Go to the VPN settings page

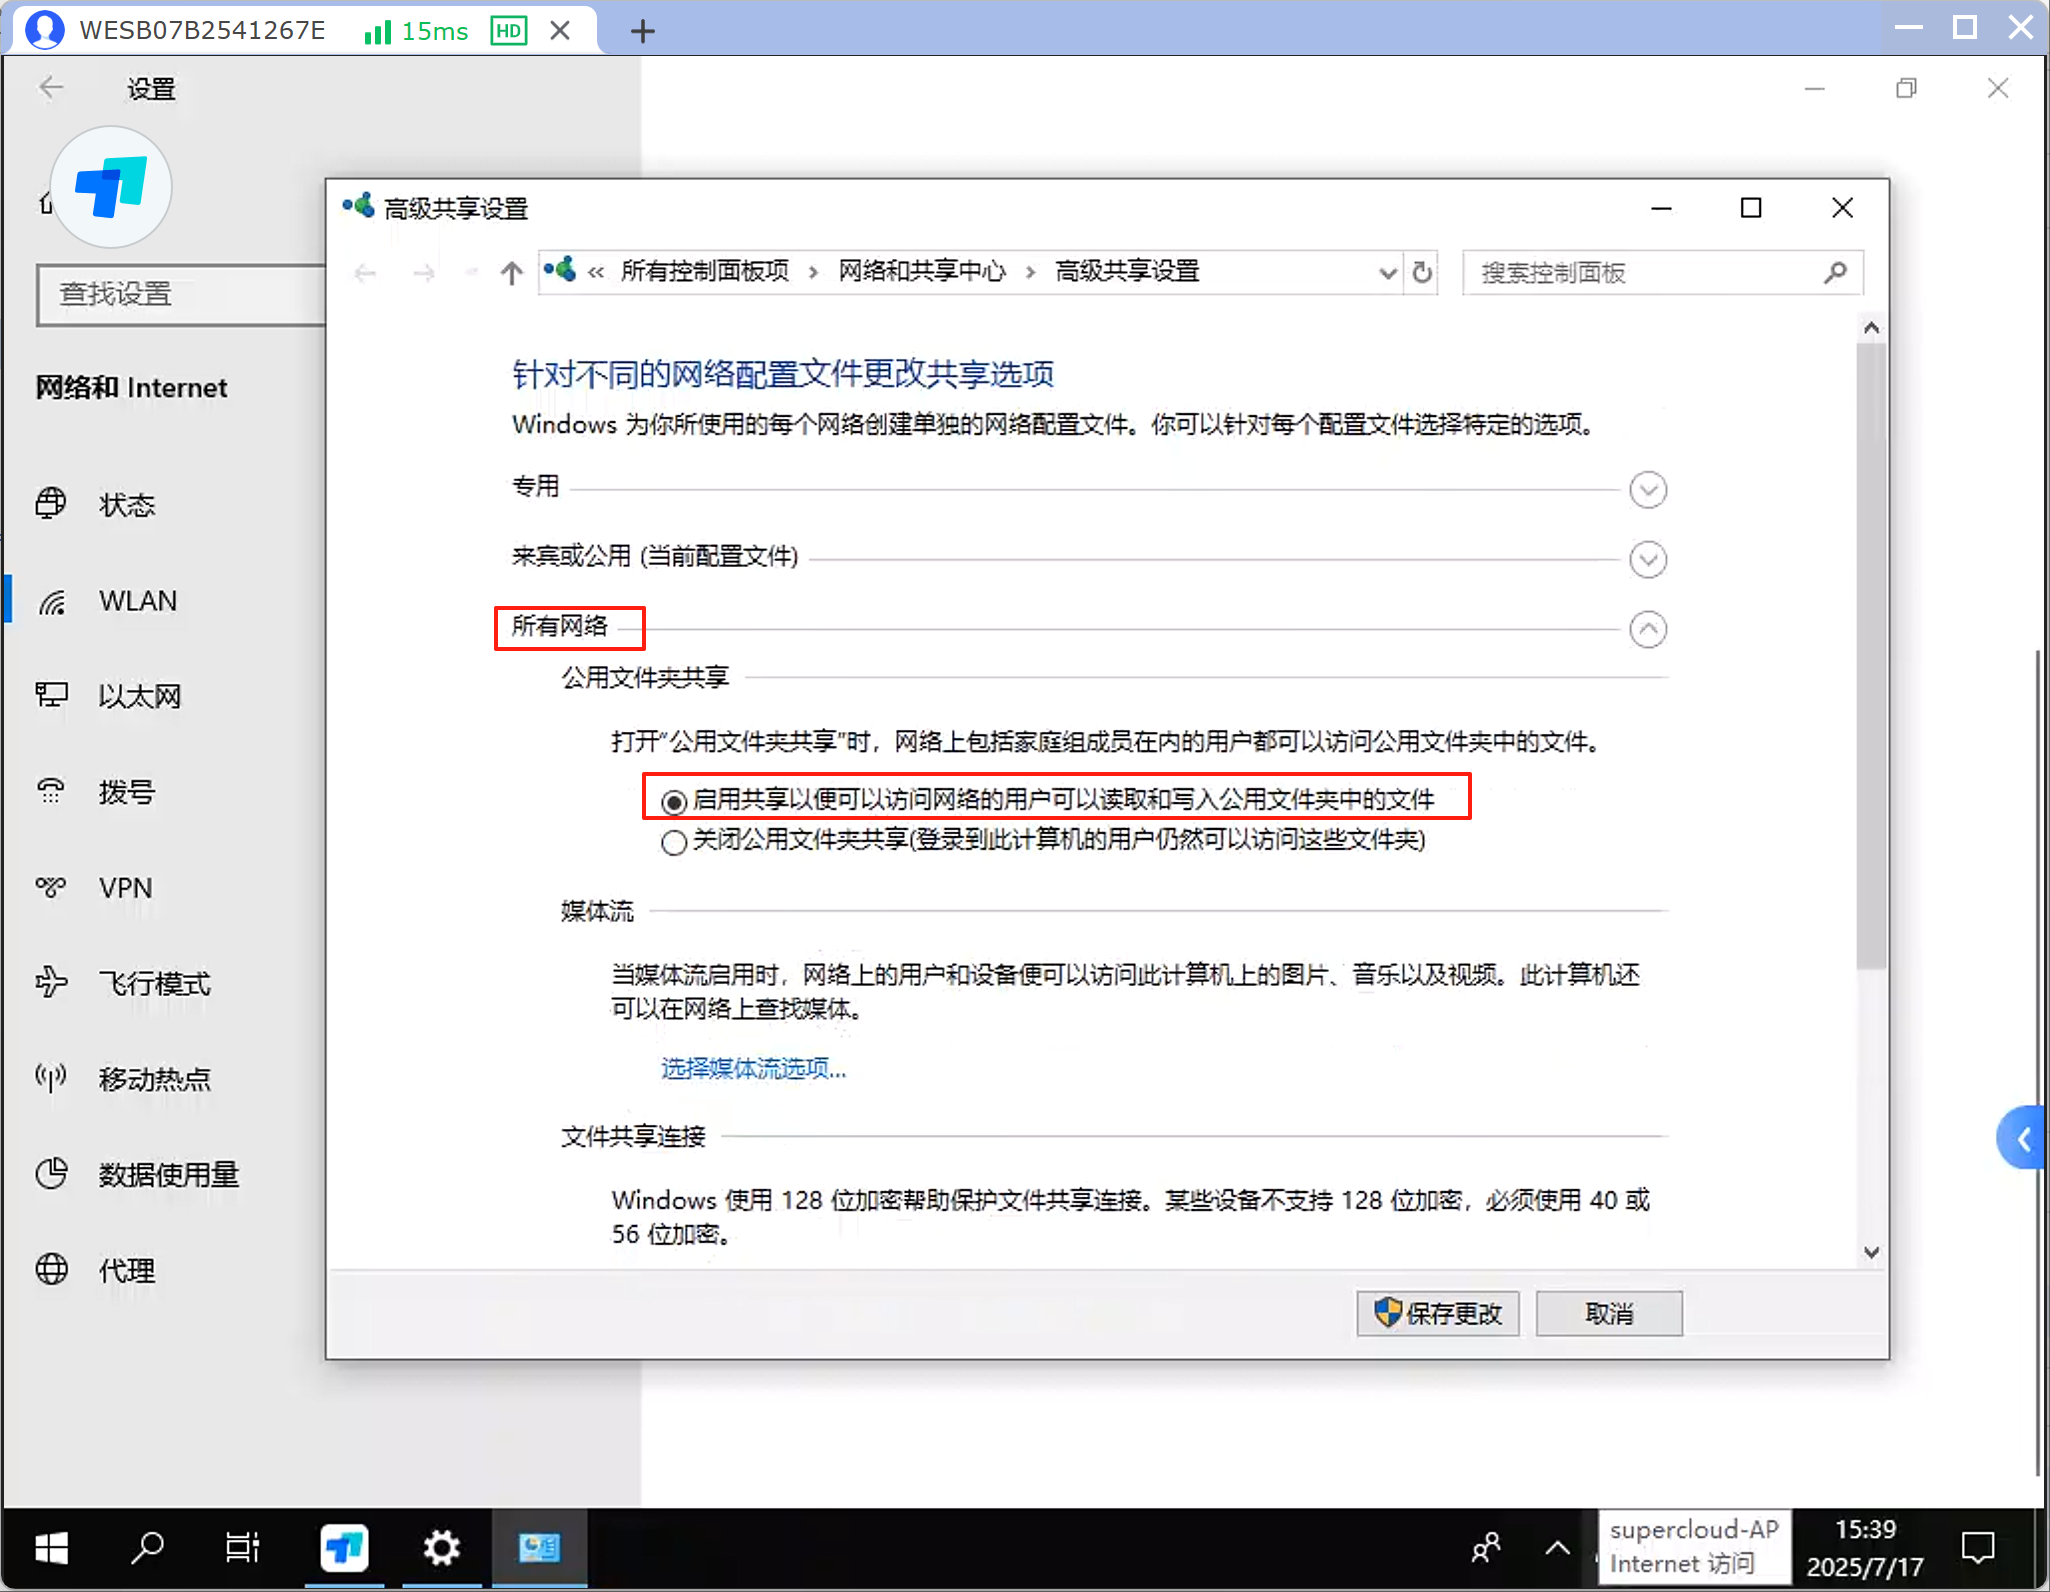(x=125, y=888)
